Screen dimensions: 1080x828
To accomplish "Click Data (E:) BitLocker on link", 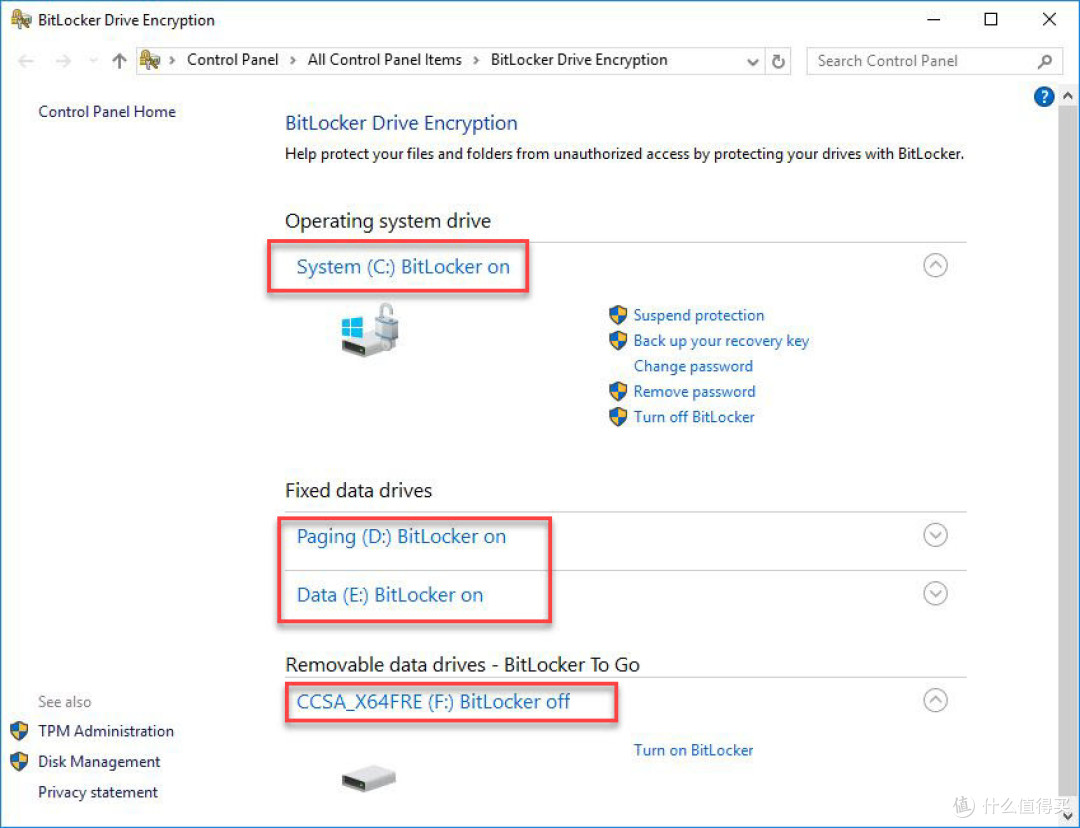I will pyautogui.click(x=390, y=594).
